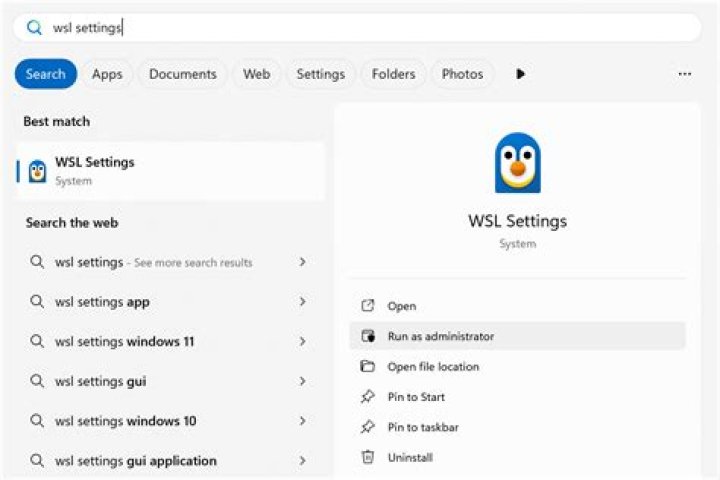Click magnifier icon beside wsl settings windows 11
Image resolution: width=720 pixels, height=480 pixels.
[x=37, y=341]
